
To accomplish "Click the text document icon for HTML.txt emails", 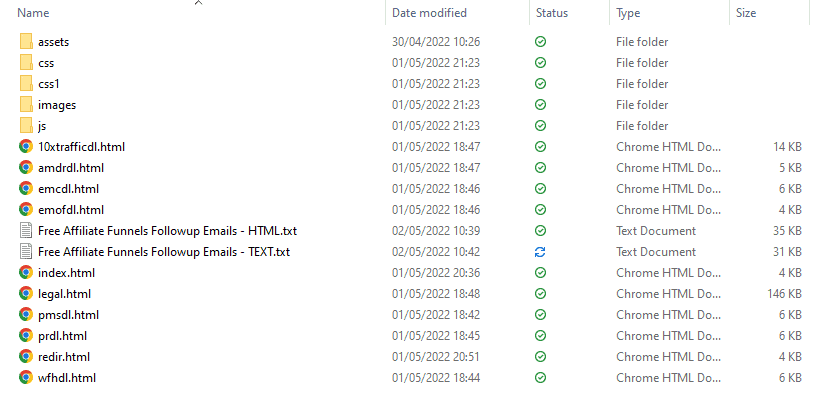I will [x=26, y=231].
